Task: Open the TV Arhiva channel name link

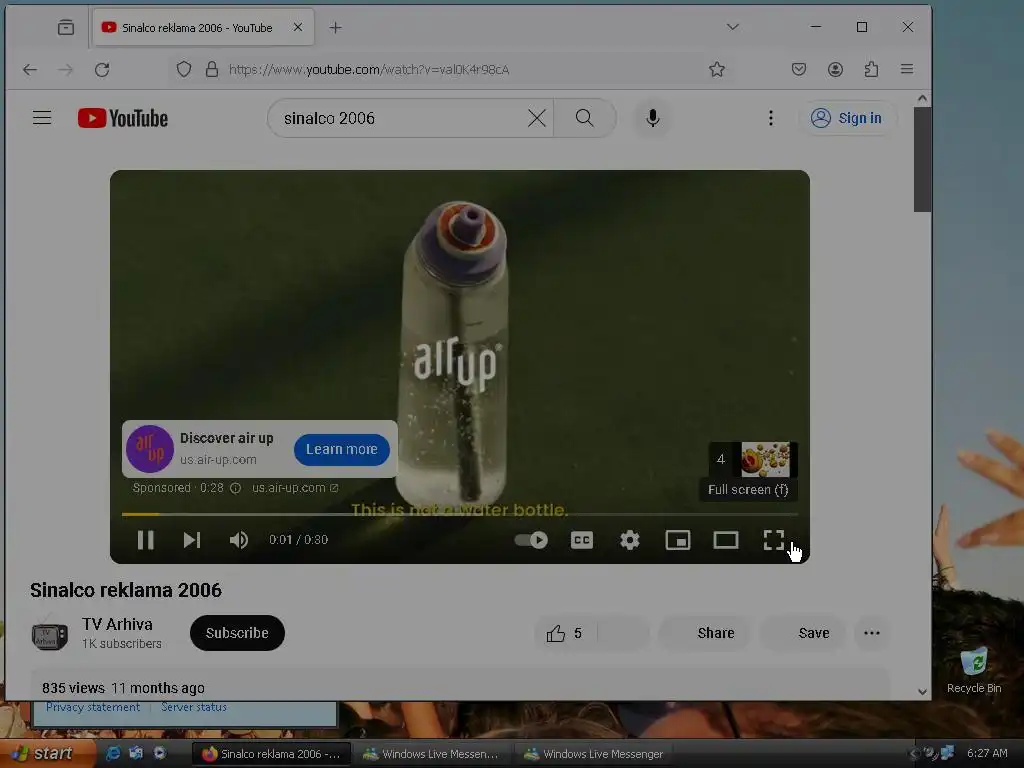Action: [118, 624]
